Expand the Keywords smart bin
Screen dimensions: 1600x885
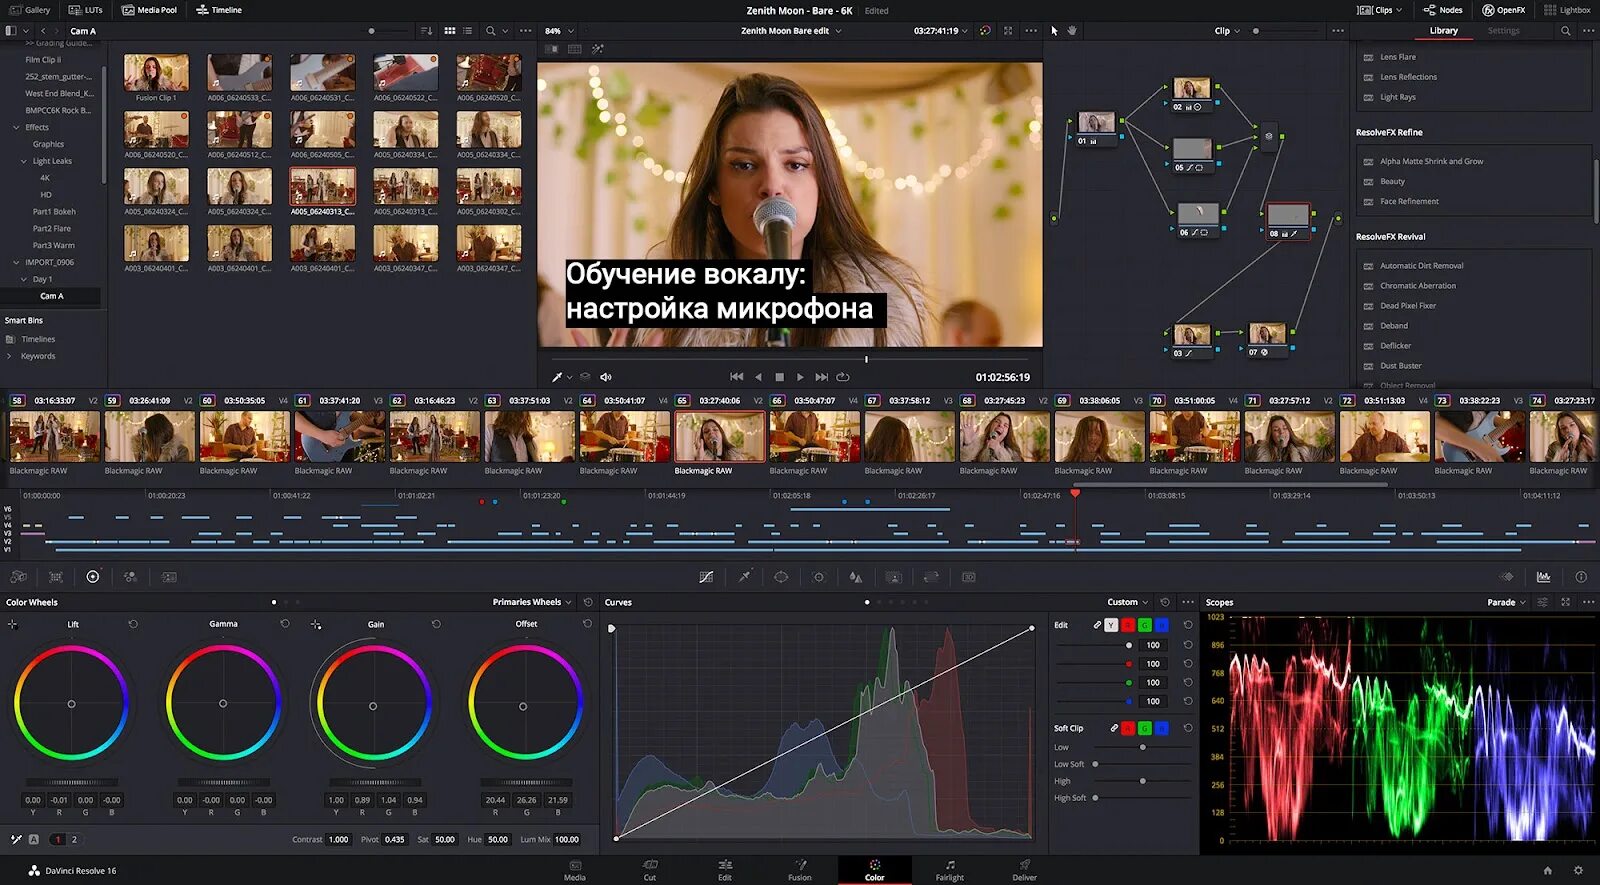10,356
